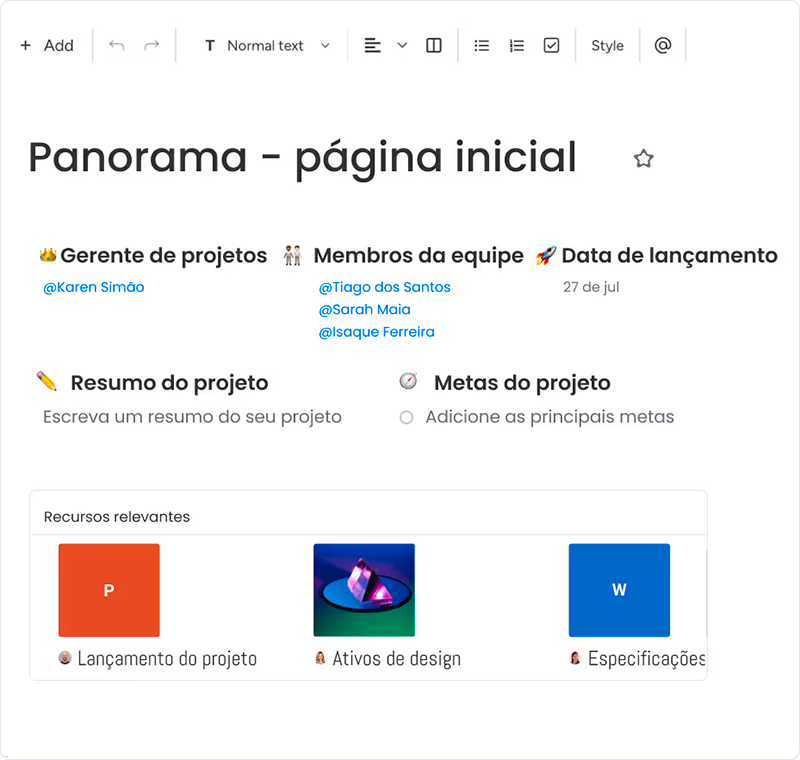Check the 'Adicione as principais metas' circle
Screen dimensions: 800x760
[407, 418]
